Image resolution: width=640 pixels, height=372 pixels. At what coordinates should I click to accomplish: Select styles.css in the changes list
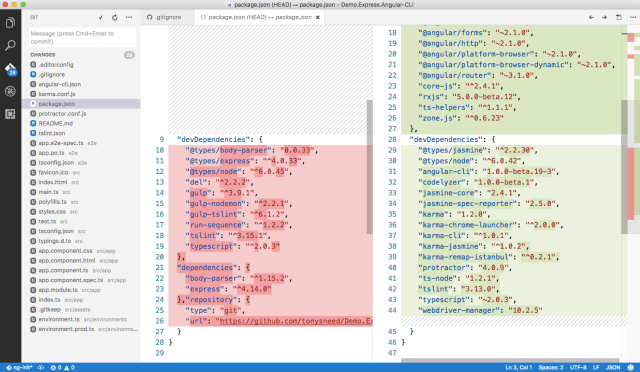pyautogui.click(x=81, y=212)
